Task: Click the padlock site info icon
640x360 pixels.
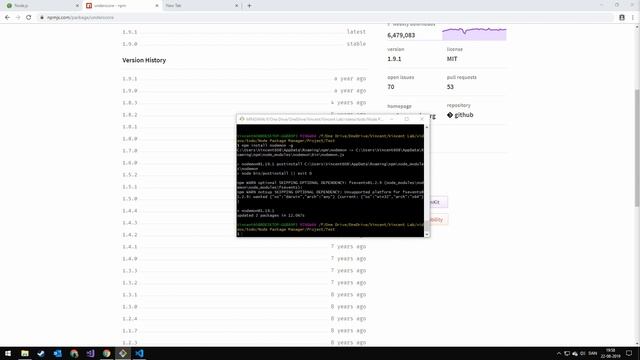Action: tap(42, 18)
